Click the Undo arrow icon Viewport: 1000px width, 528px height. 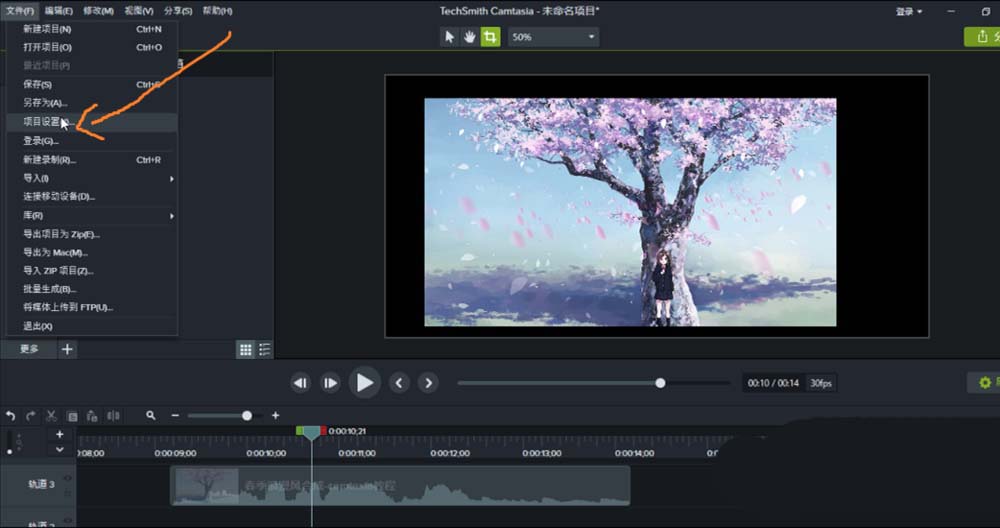(10, 416)
